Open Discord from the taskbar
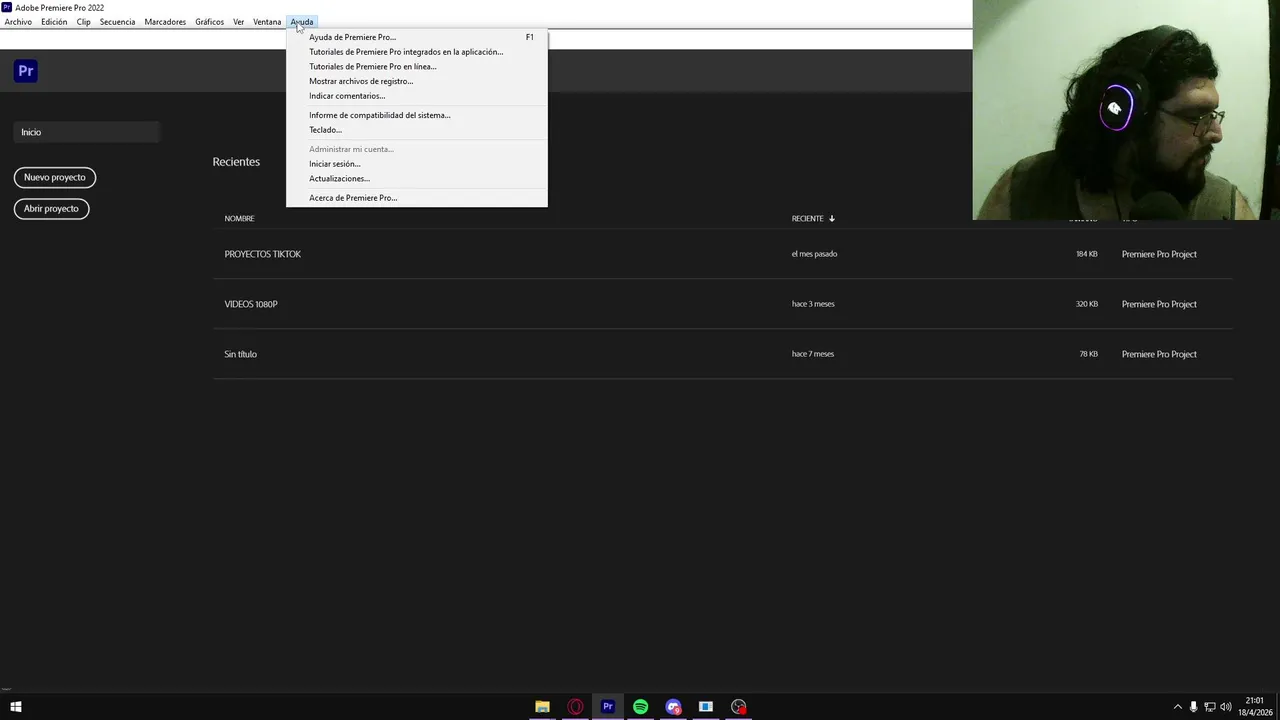This screenshot has width=1280, height=720. [673, 707]
